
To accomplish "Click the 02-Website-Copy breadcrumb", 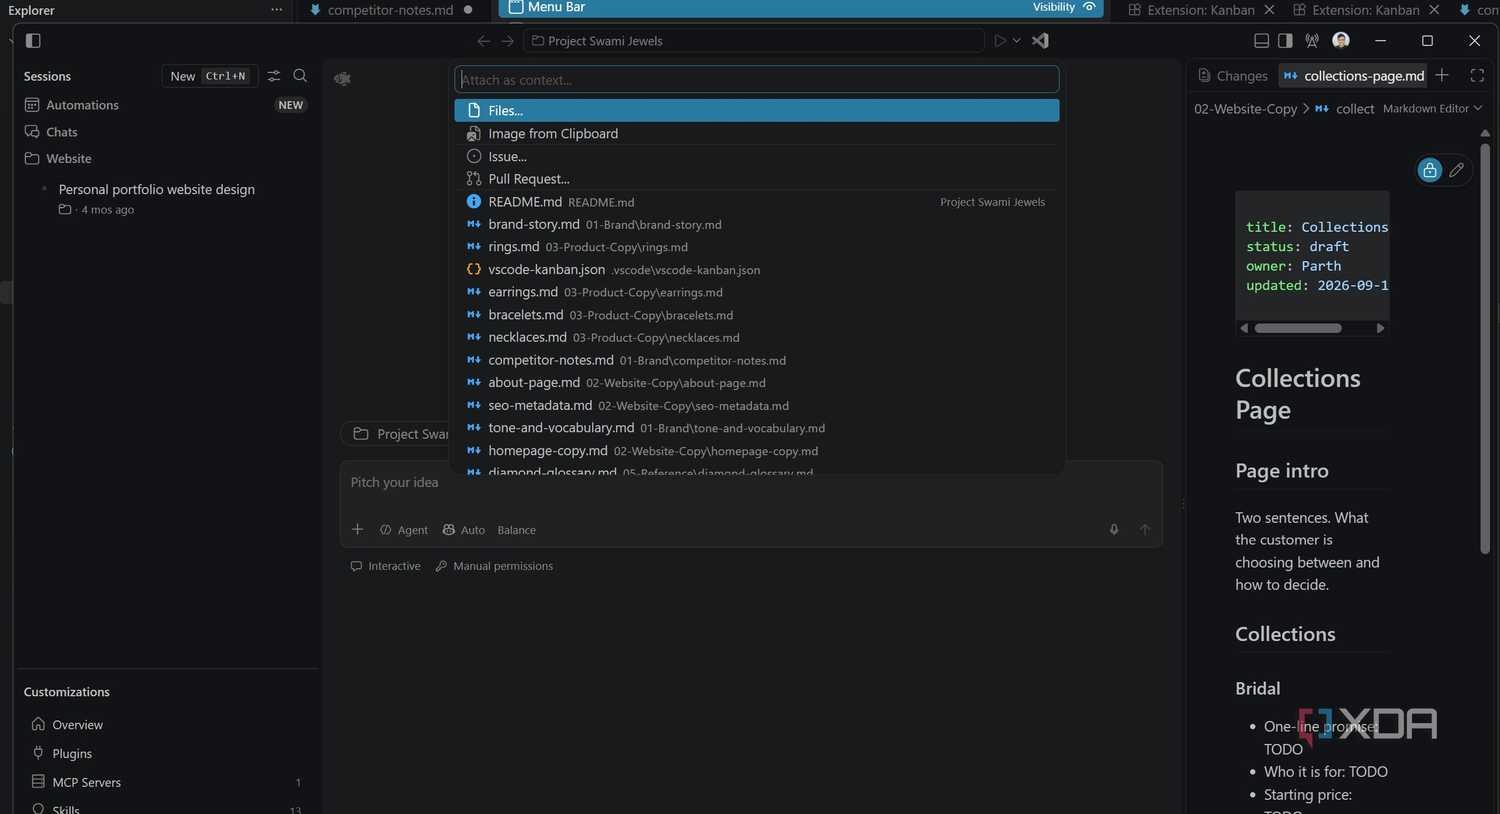I will [x=1245, y=109].
